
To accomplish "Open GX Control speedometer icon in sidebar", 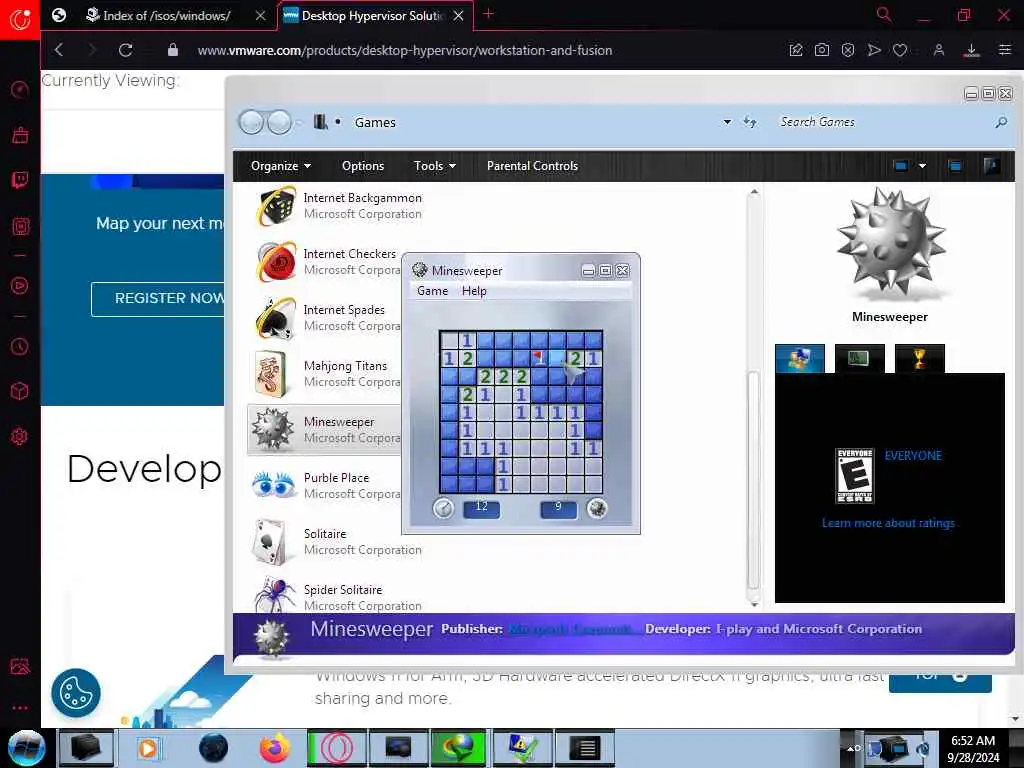I will 20,89.
